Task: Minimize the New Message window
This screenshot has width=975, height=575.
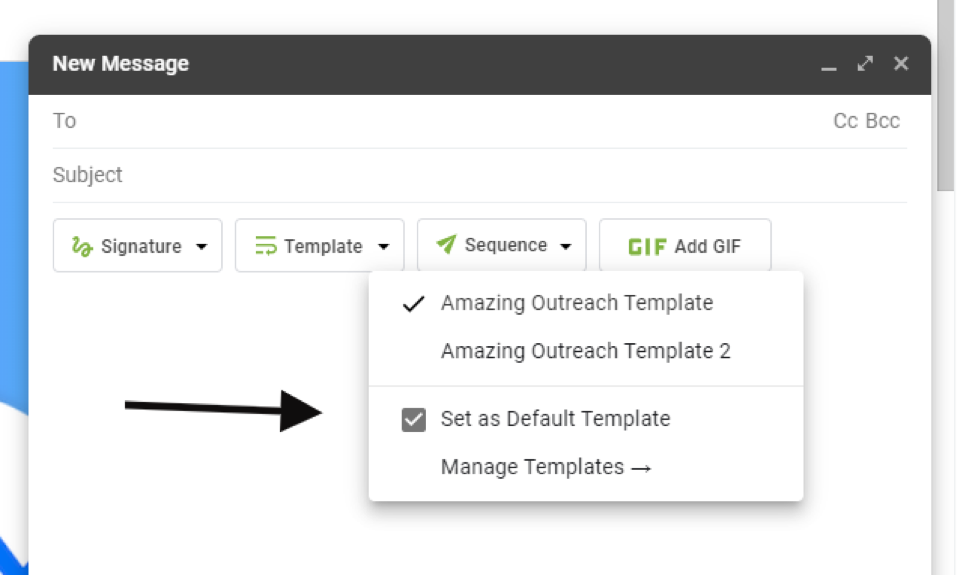Action: [828, 65]
